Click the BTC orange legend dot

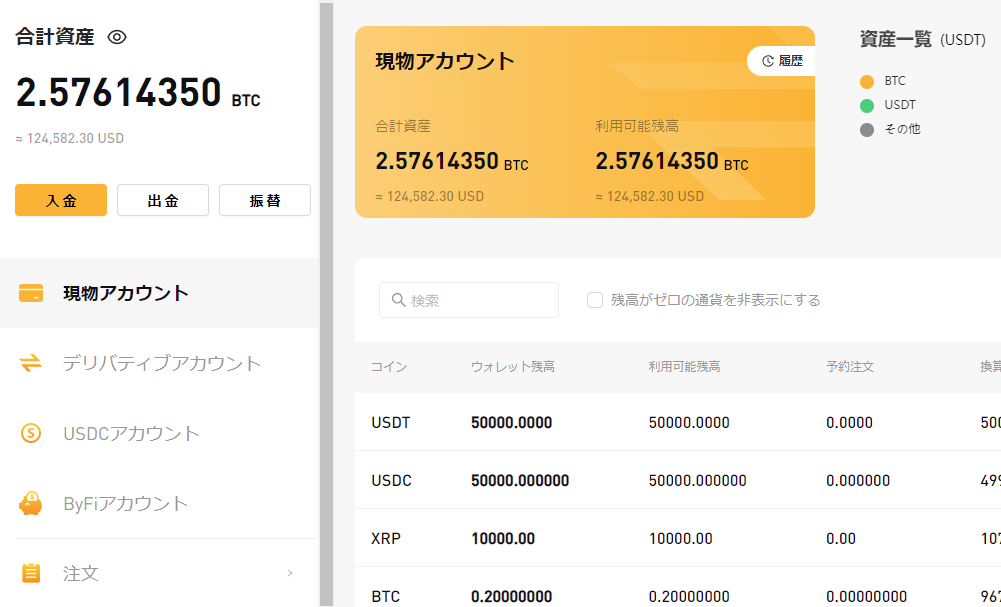pyautogui.click(x=867, y=82)
